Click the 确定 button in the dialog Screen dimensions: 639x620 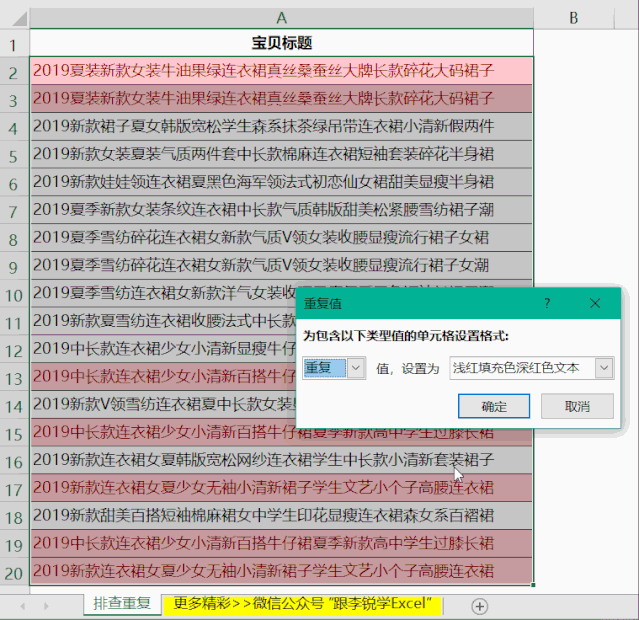pyautogui.click(x=494, y=406)
